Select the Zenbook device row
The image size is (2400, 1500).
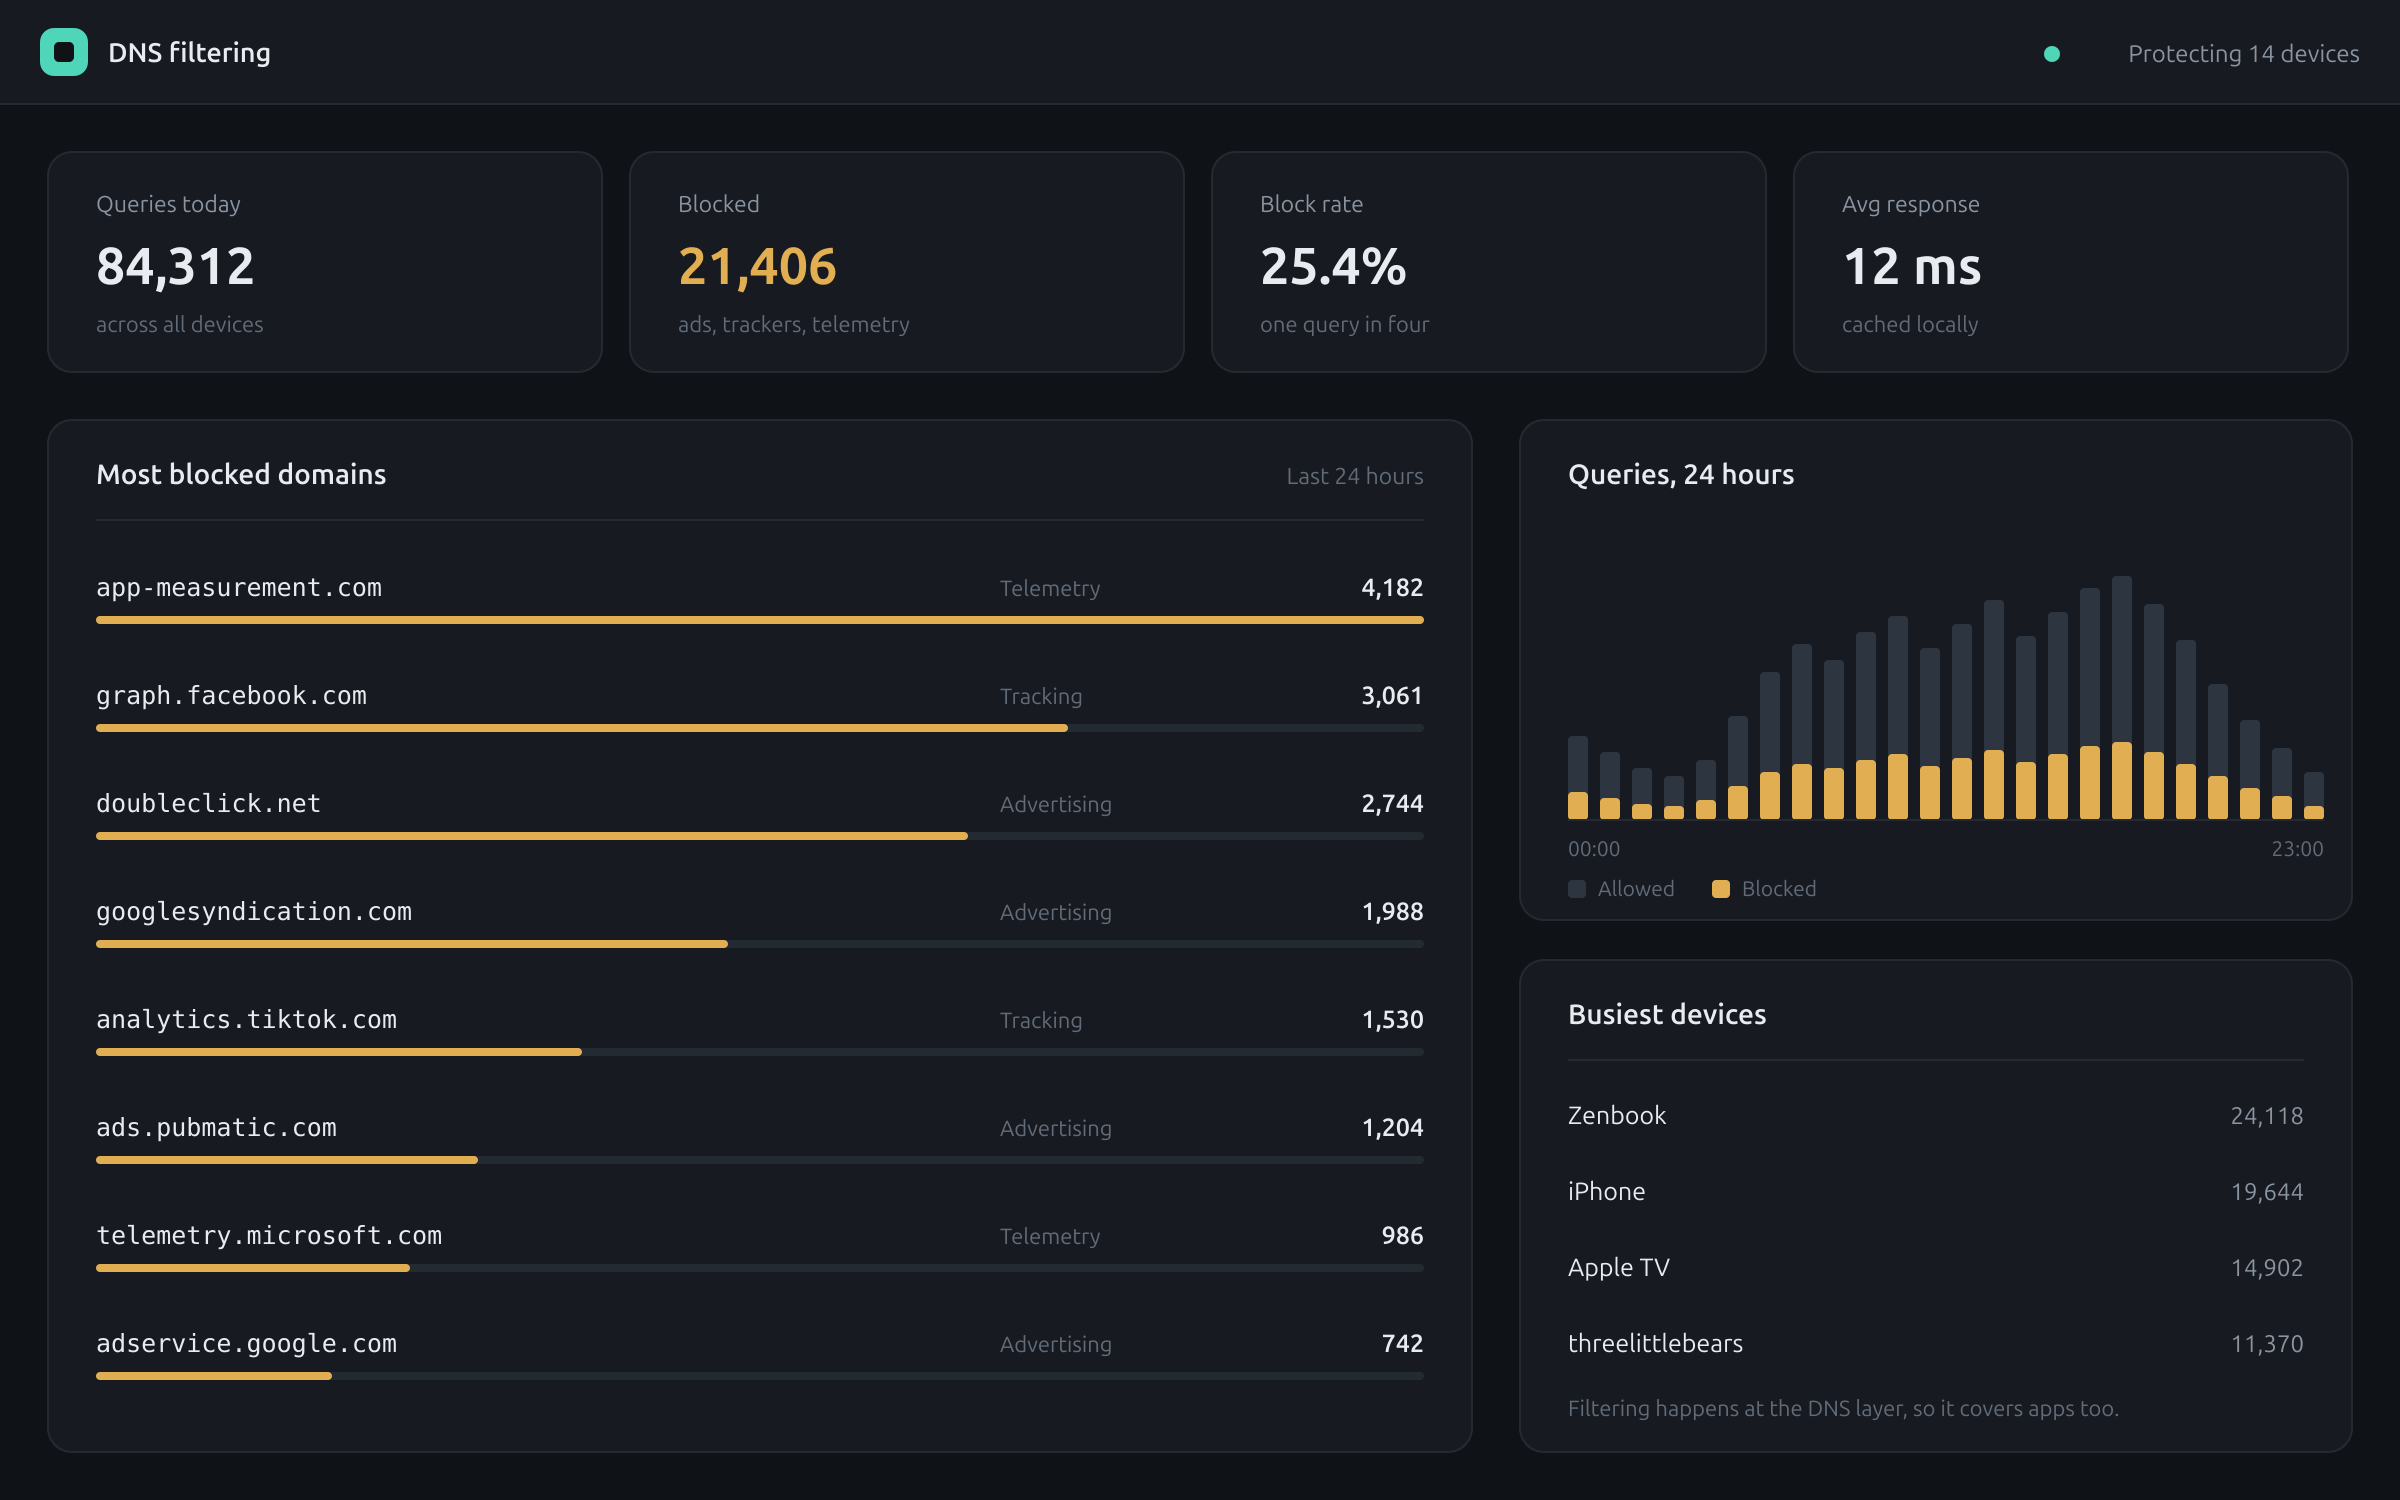point(1936,1116)
